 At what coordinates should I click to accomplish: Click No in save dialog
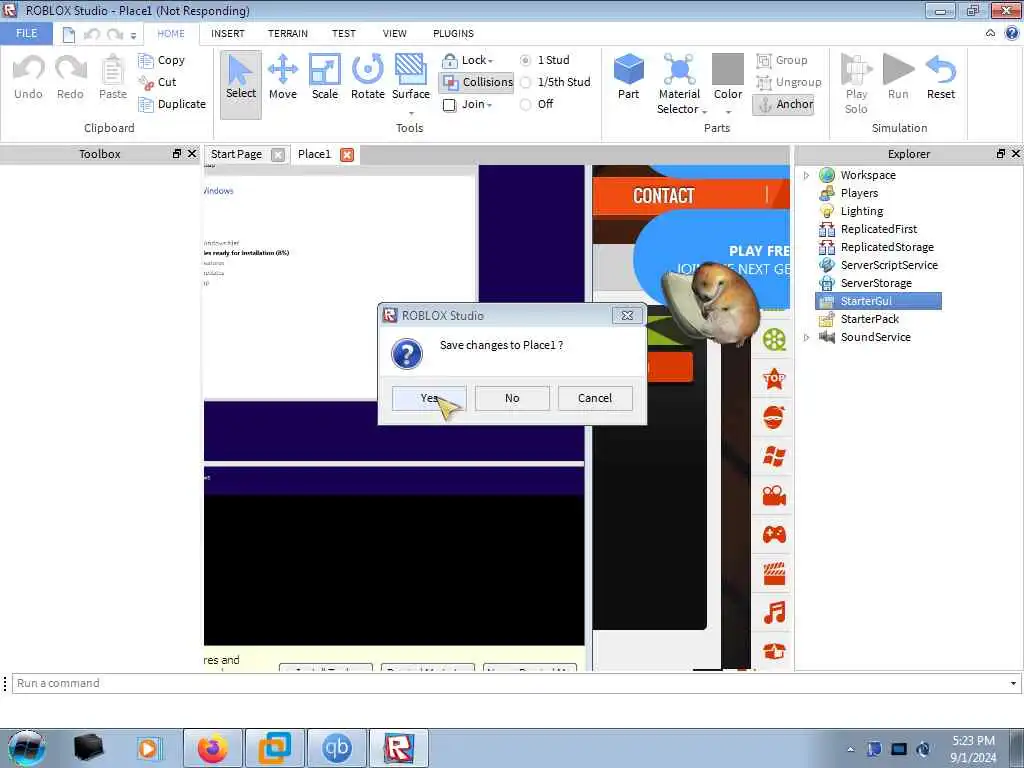tap(512, 398)
